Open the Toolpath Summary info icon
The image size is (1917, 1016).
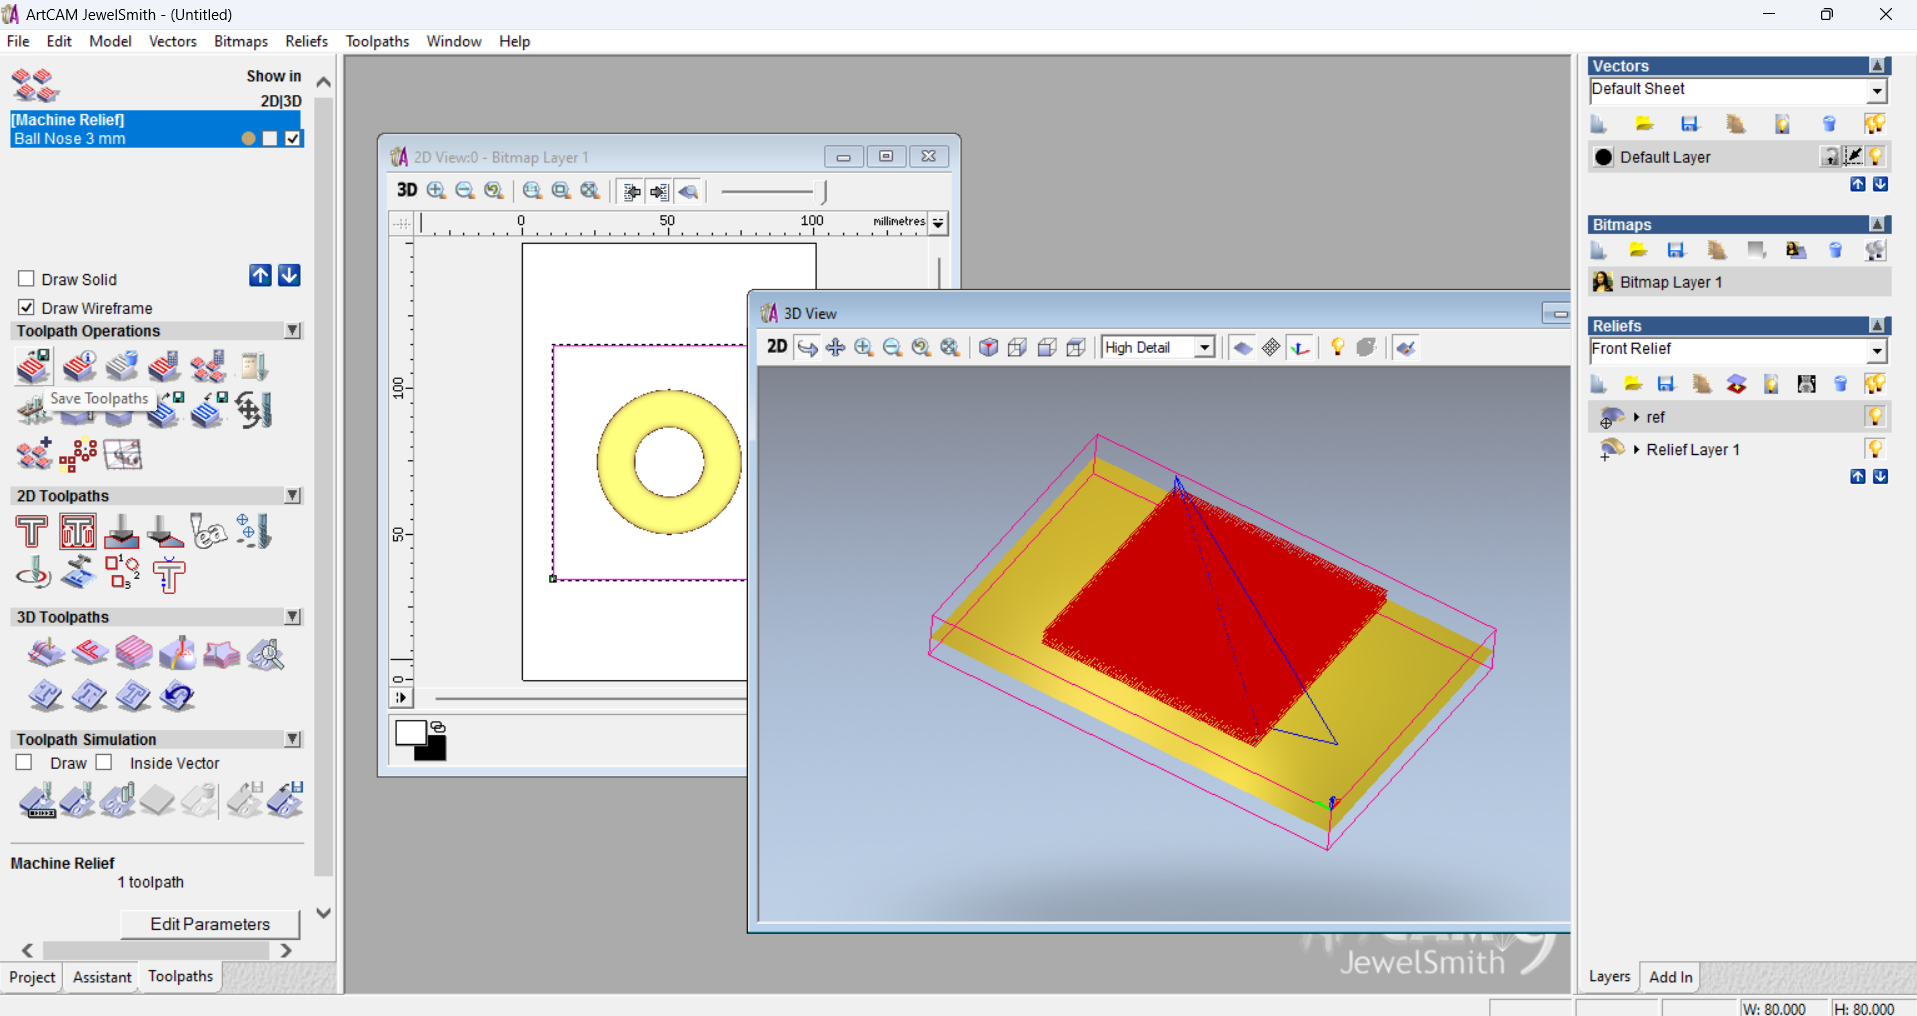tap(79, 366)
